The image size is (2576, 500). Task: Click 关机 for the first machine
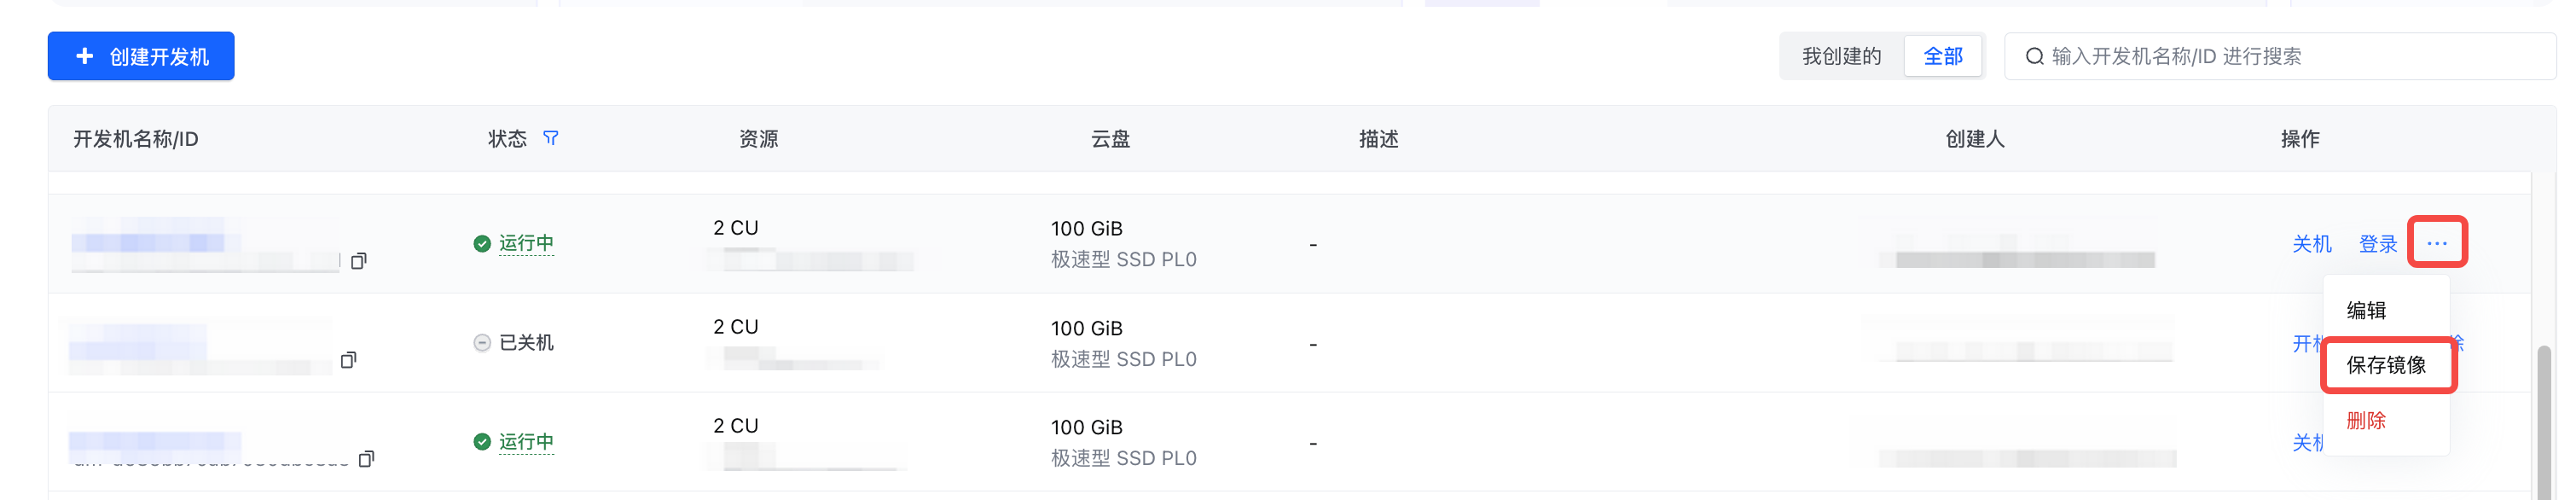2311,244
